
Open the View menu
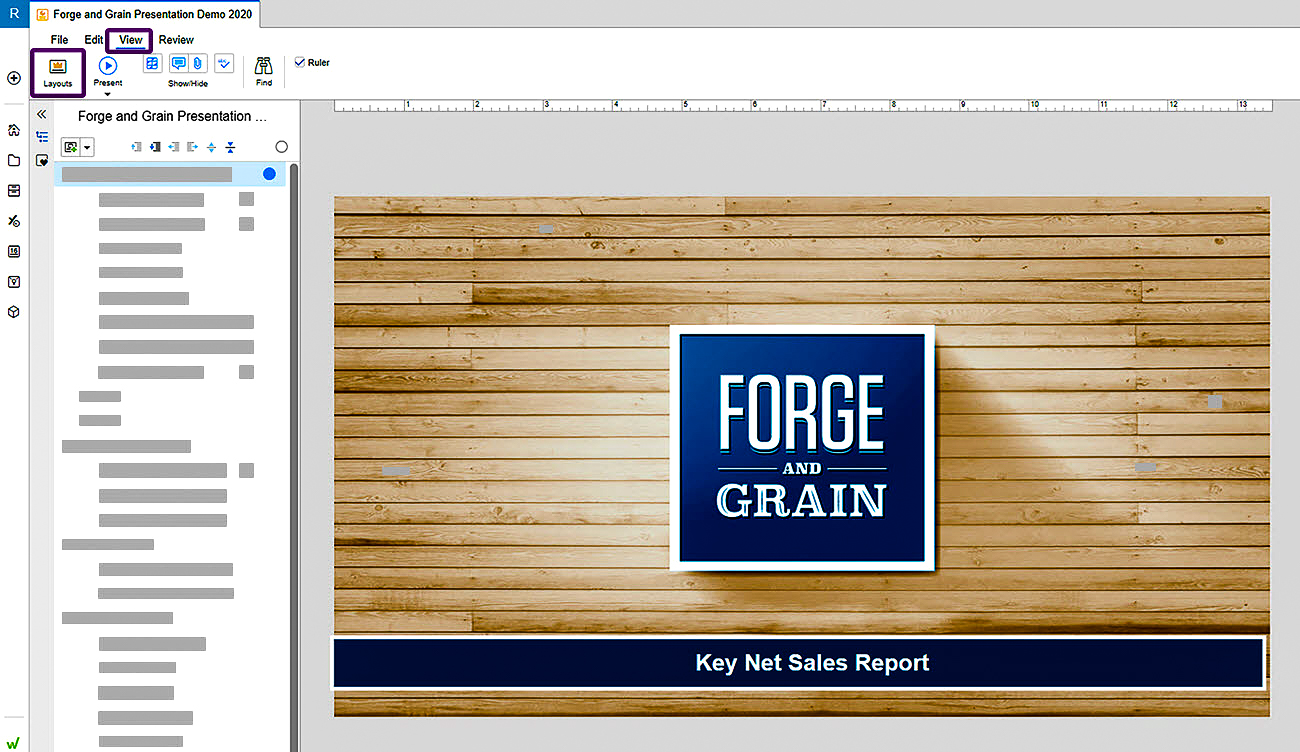tap(129, 40)
